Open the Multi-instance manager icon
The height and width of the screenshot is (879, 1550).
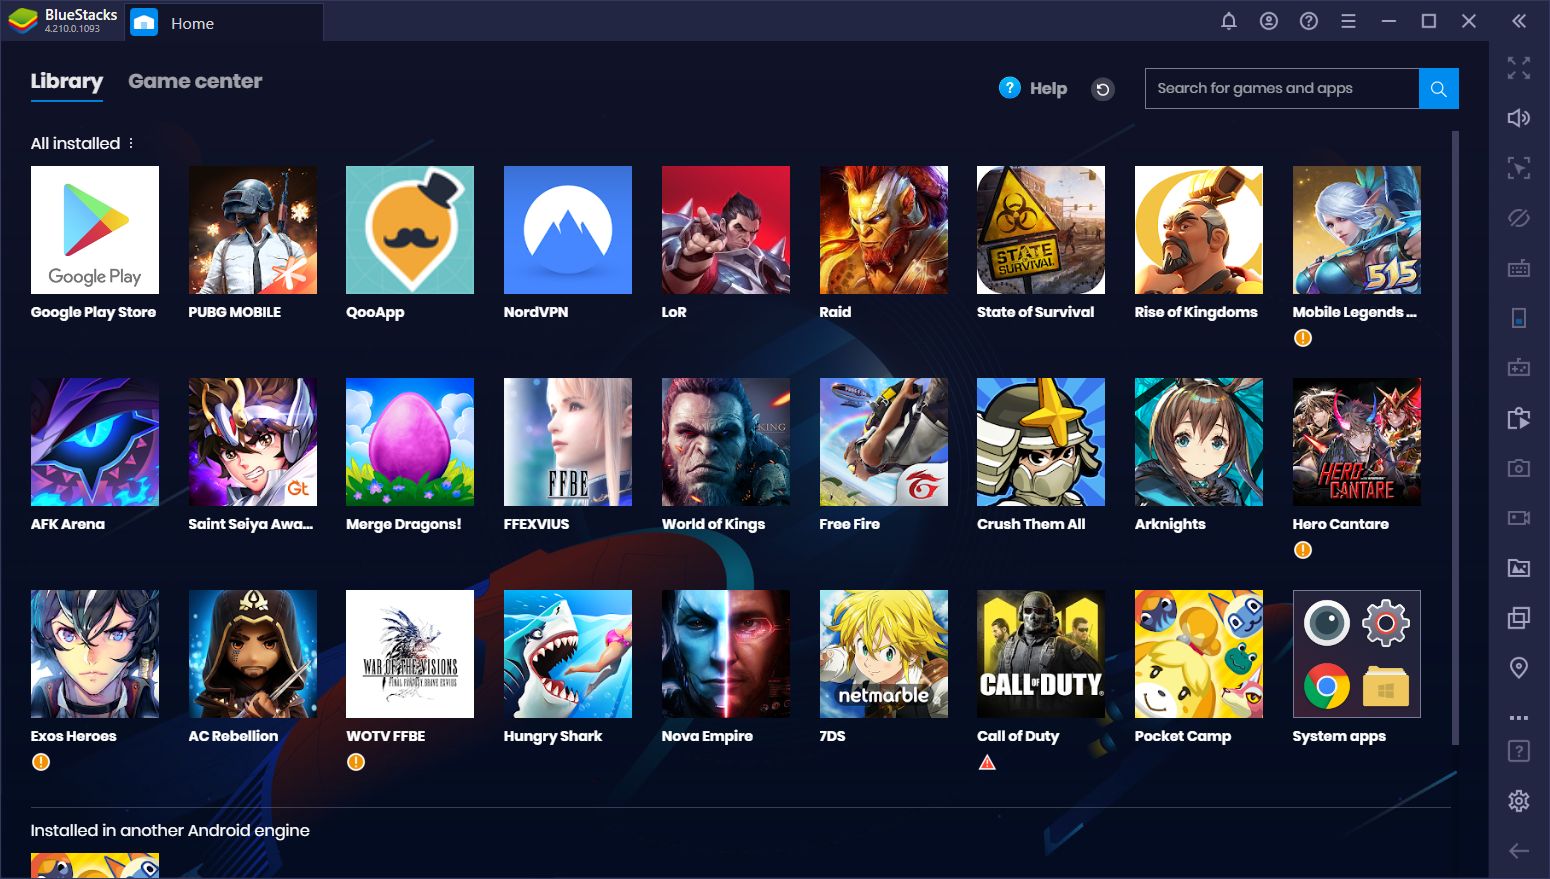click(1518, 617)
